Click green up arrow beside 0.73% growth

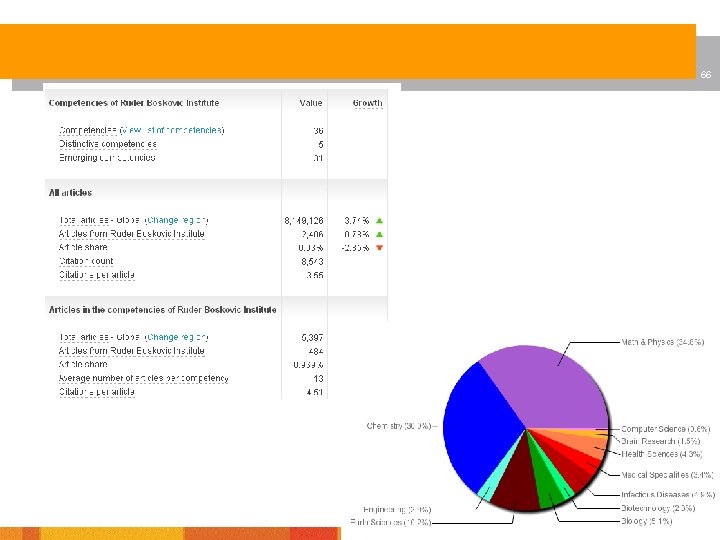(379, 235)
